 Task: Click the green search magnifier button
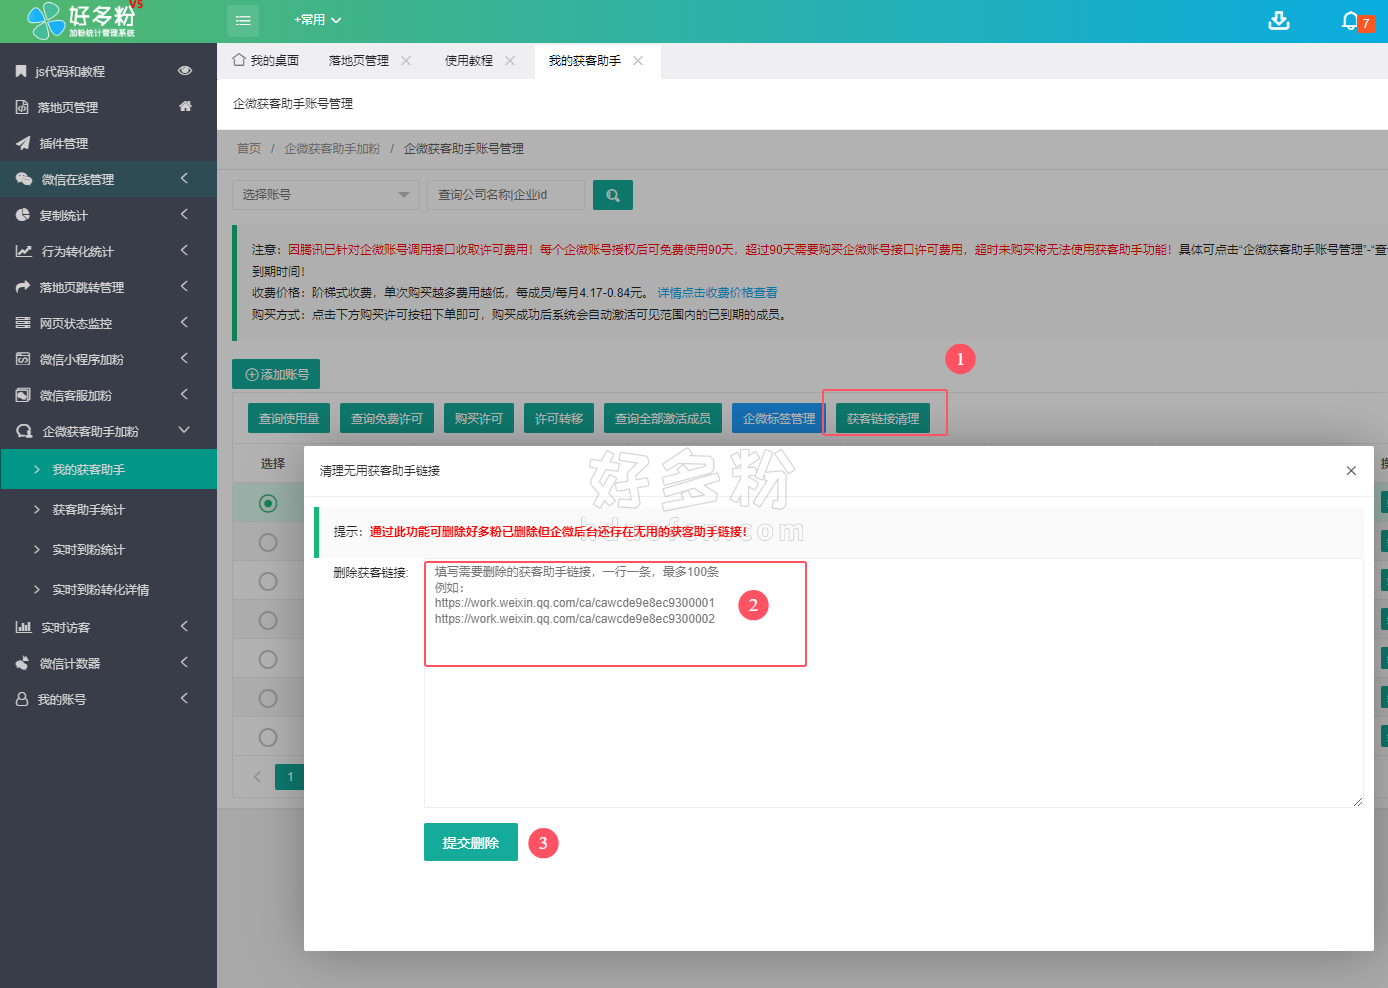tap(613, 195)
